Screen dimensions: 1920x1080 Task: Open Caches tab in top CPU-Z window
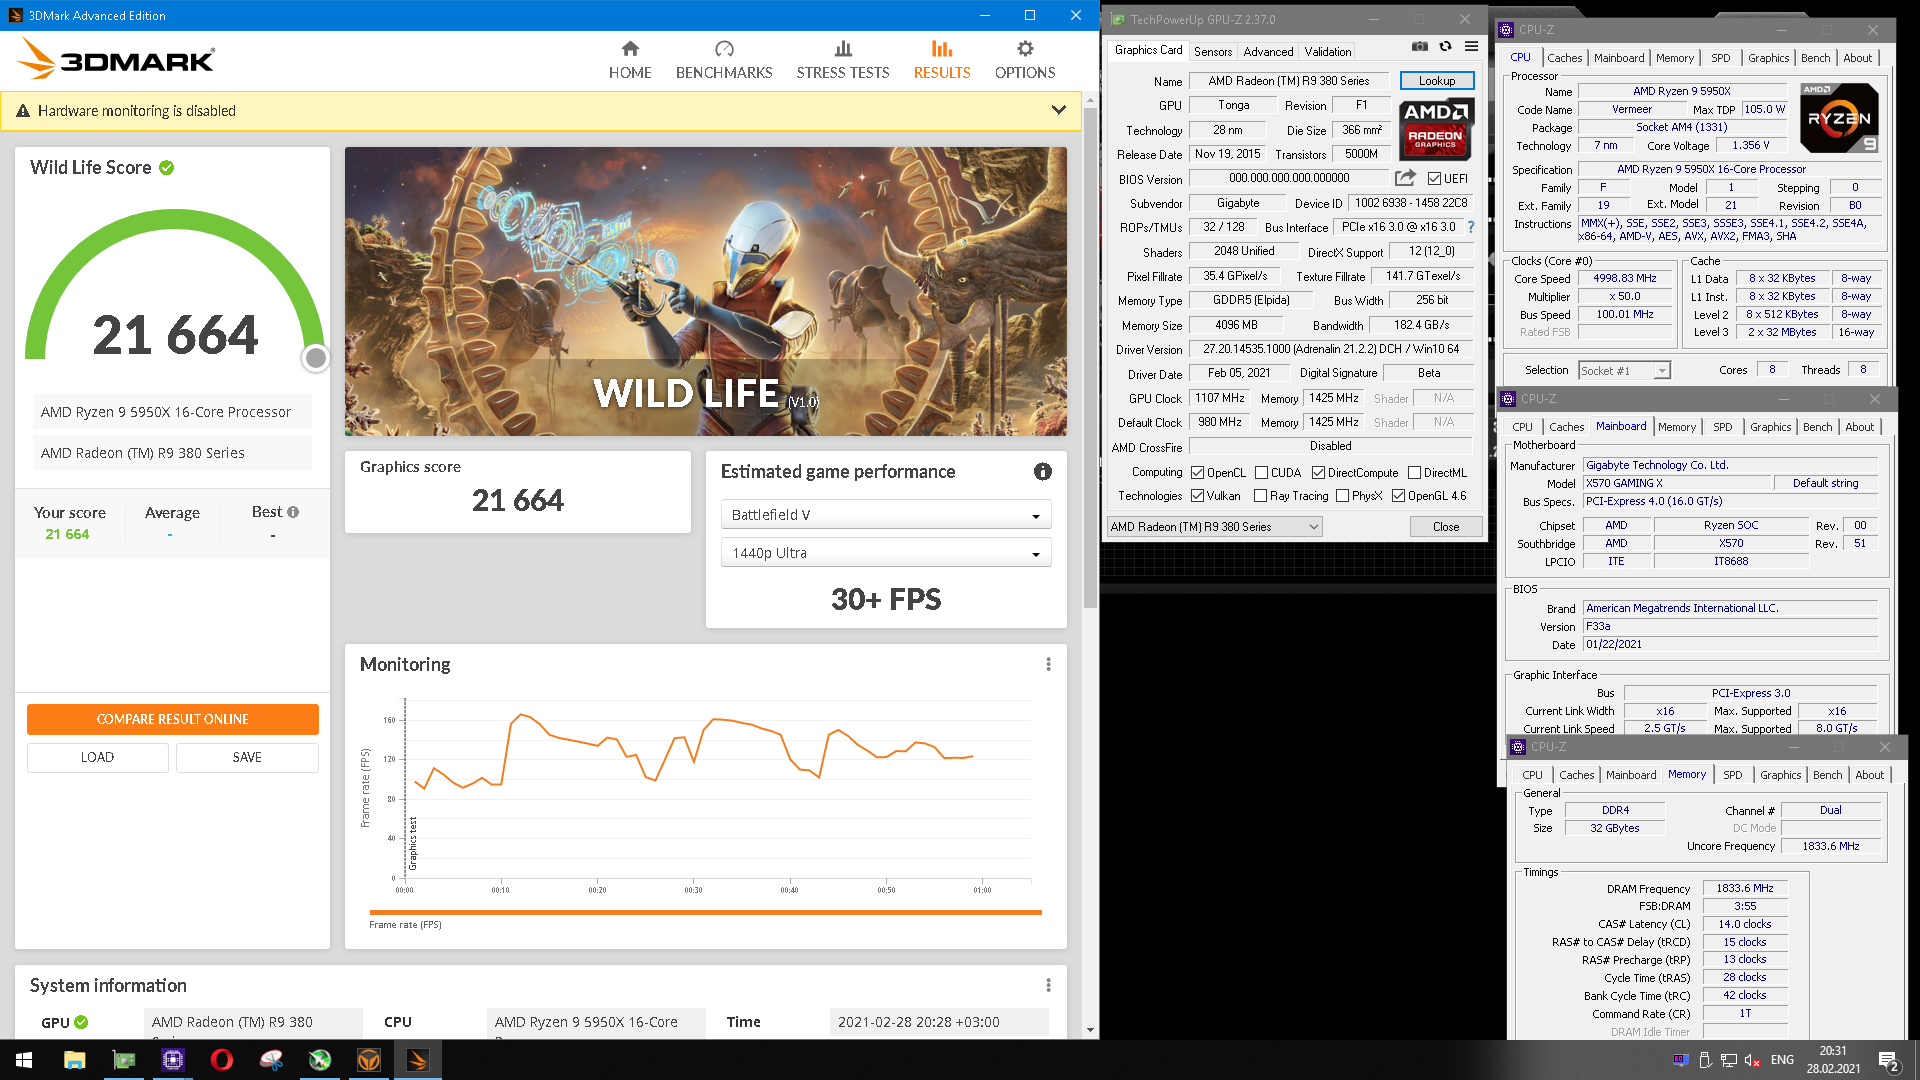point(1564,58)
